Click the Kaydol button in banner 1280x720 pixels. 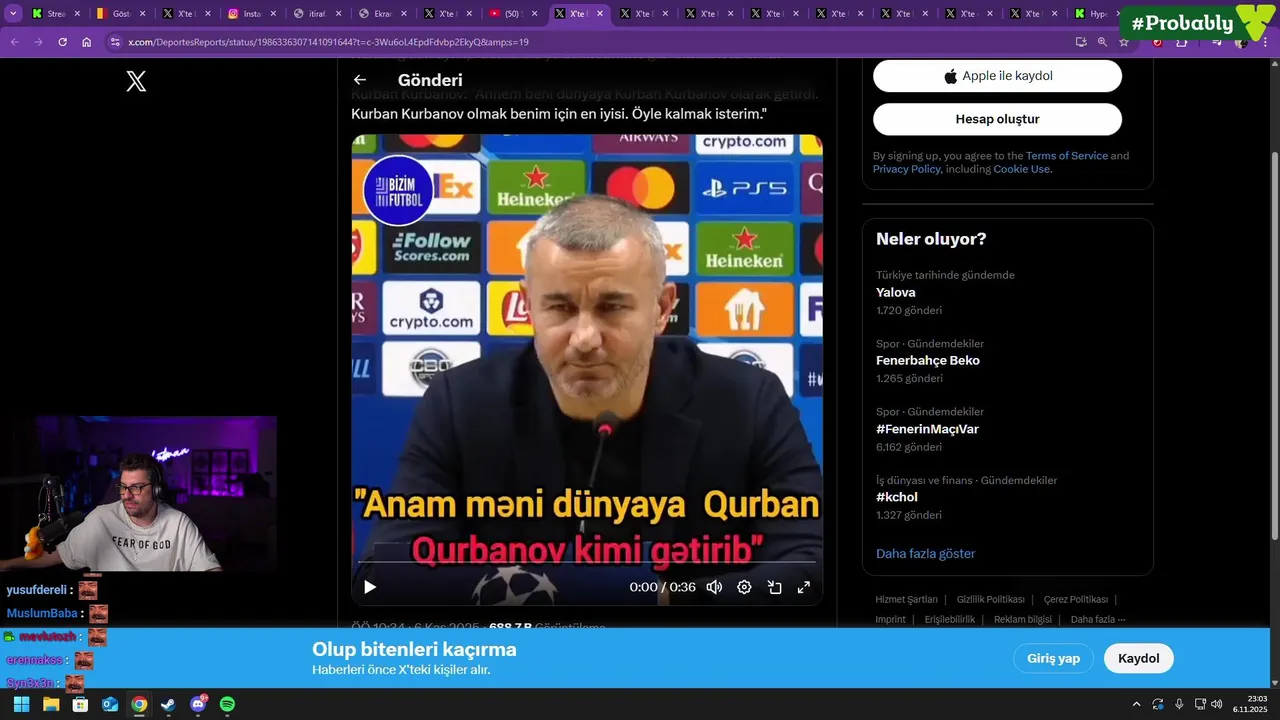[x=1138, y=658]
